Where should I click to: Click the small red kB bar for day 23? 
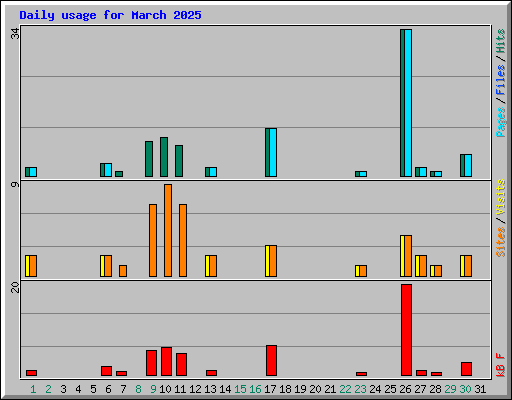(x=361, y=374)
